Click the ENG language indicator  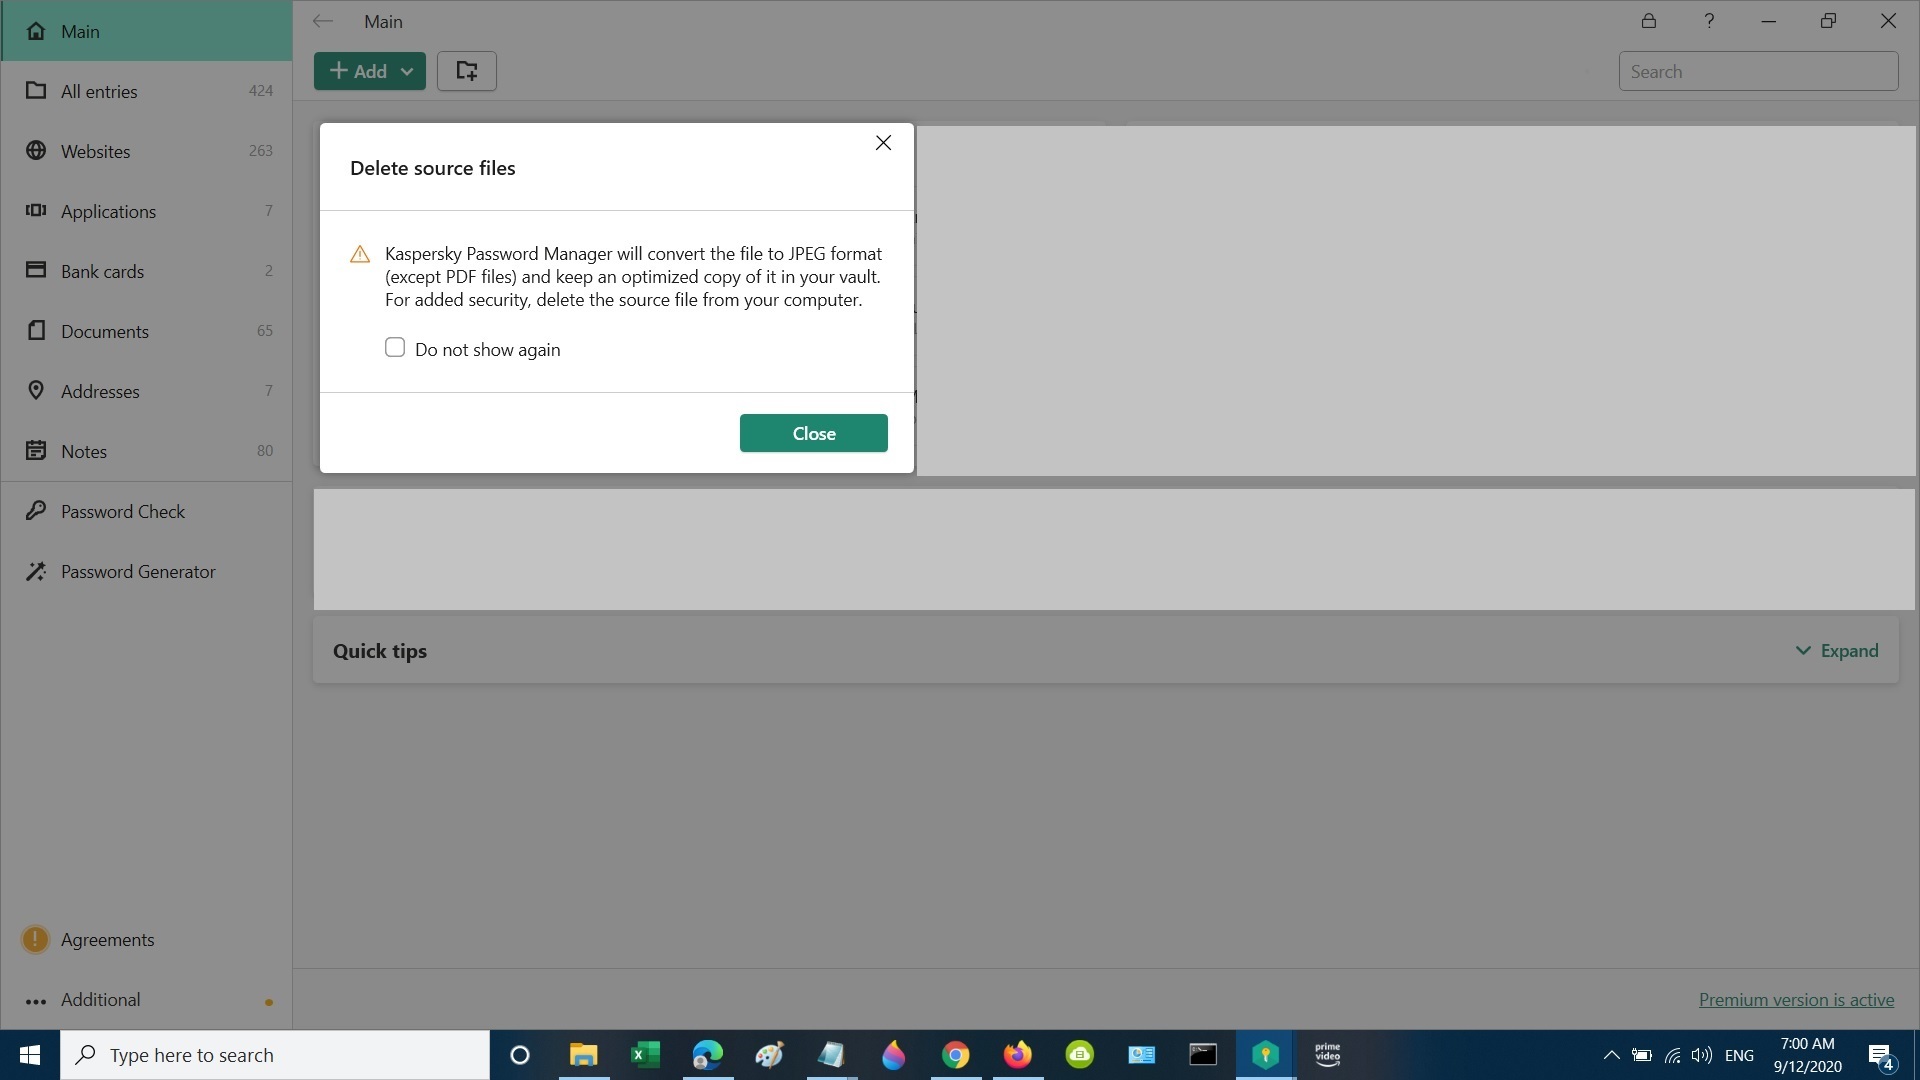1739,1055
